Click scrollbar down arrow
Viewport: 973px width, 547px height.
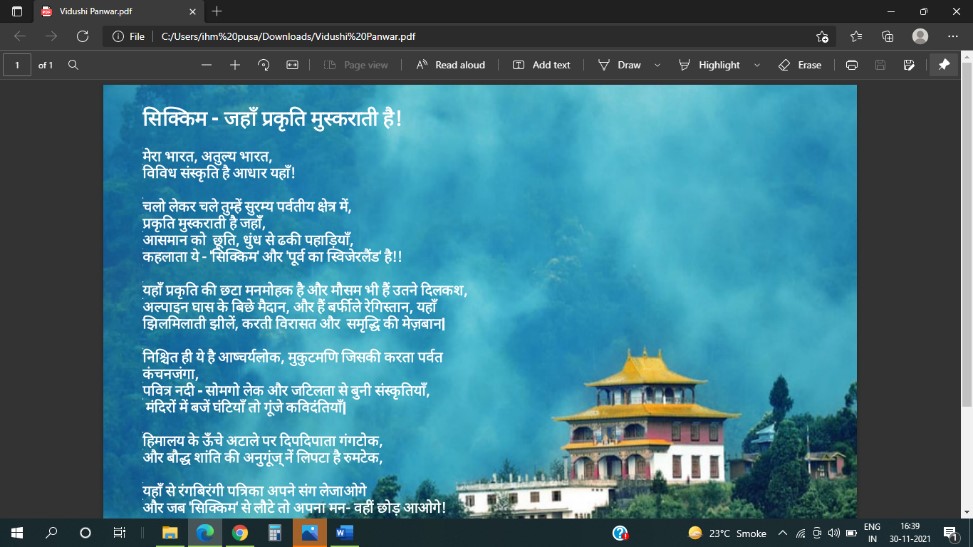[967, 512]
